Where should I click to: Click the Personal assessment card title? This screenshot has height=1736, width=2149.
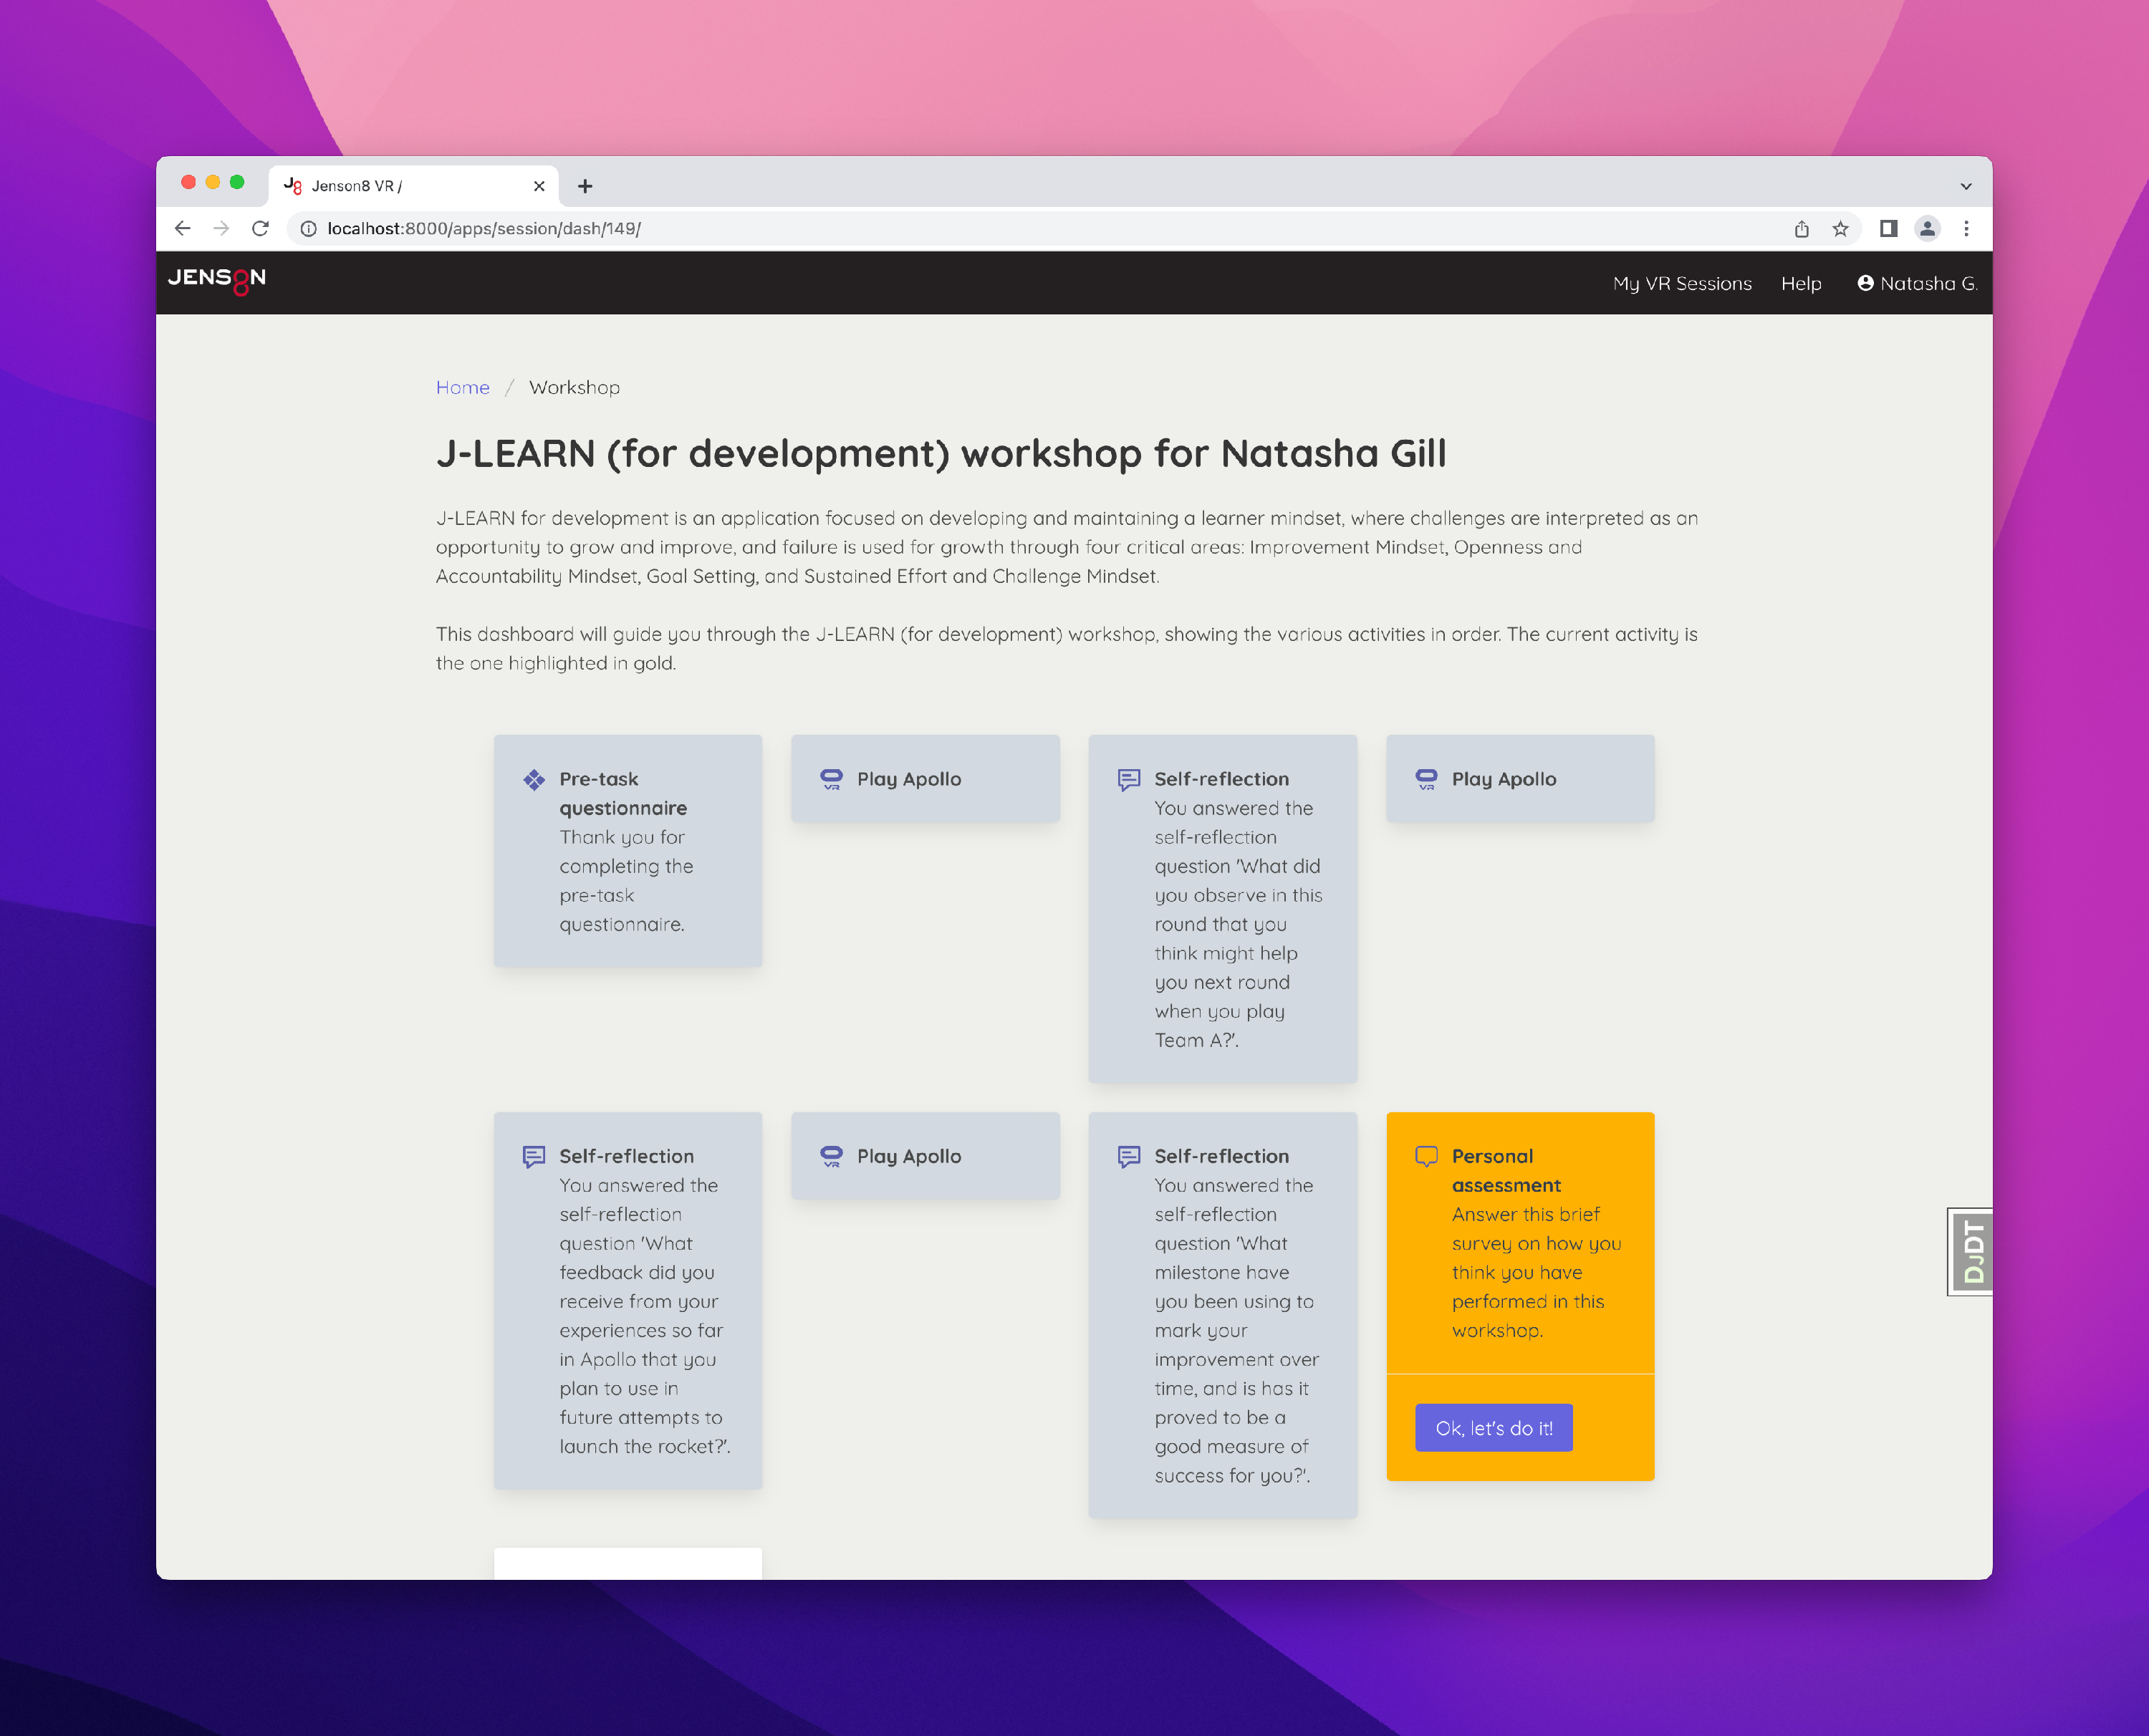(1506, 1171)
